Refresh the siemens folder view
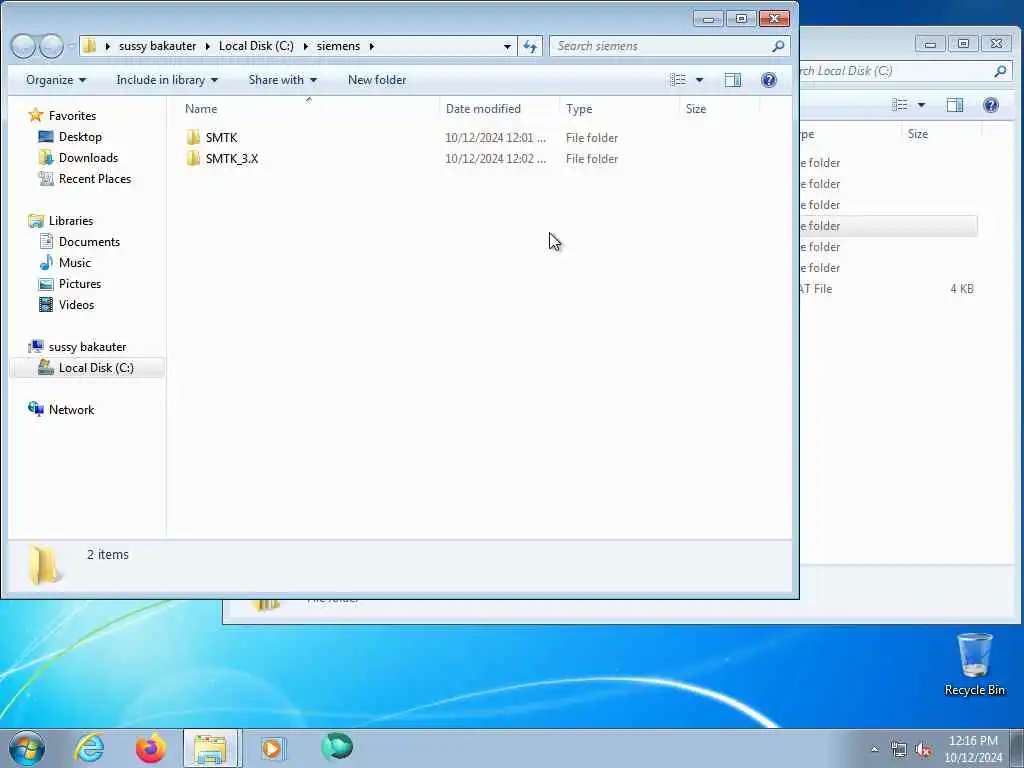This screenshot has height=768, width=1024. point(530,46)
